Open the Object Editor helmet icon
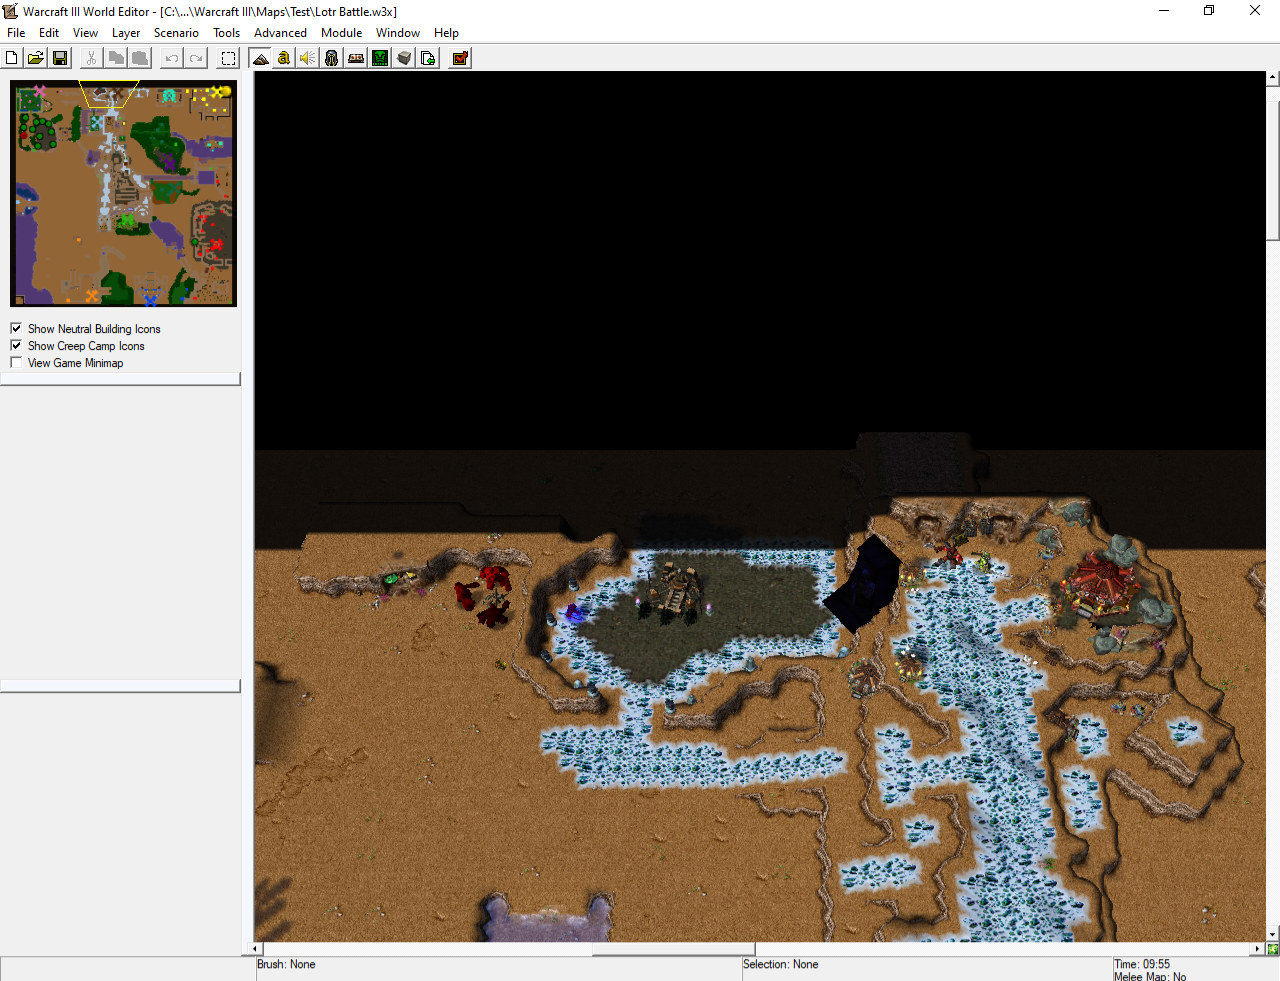This screenshot has height=981, width=1280. (332, 58)
